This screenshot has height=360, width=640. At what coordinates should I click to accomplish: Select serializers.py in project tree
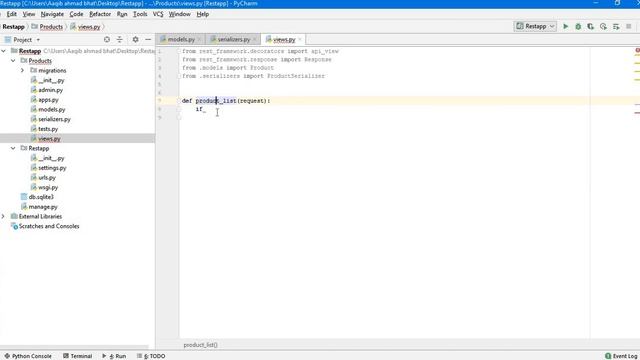pyautogui.click(x=54, y=119)
